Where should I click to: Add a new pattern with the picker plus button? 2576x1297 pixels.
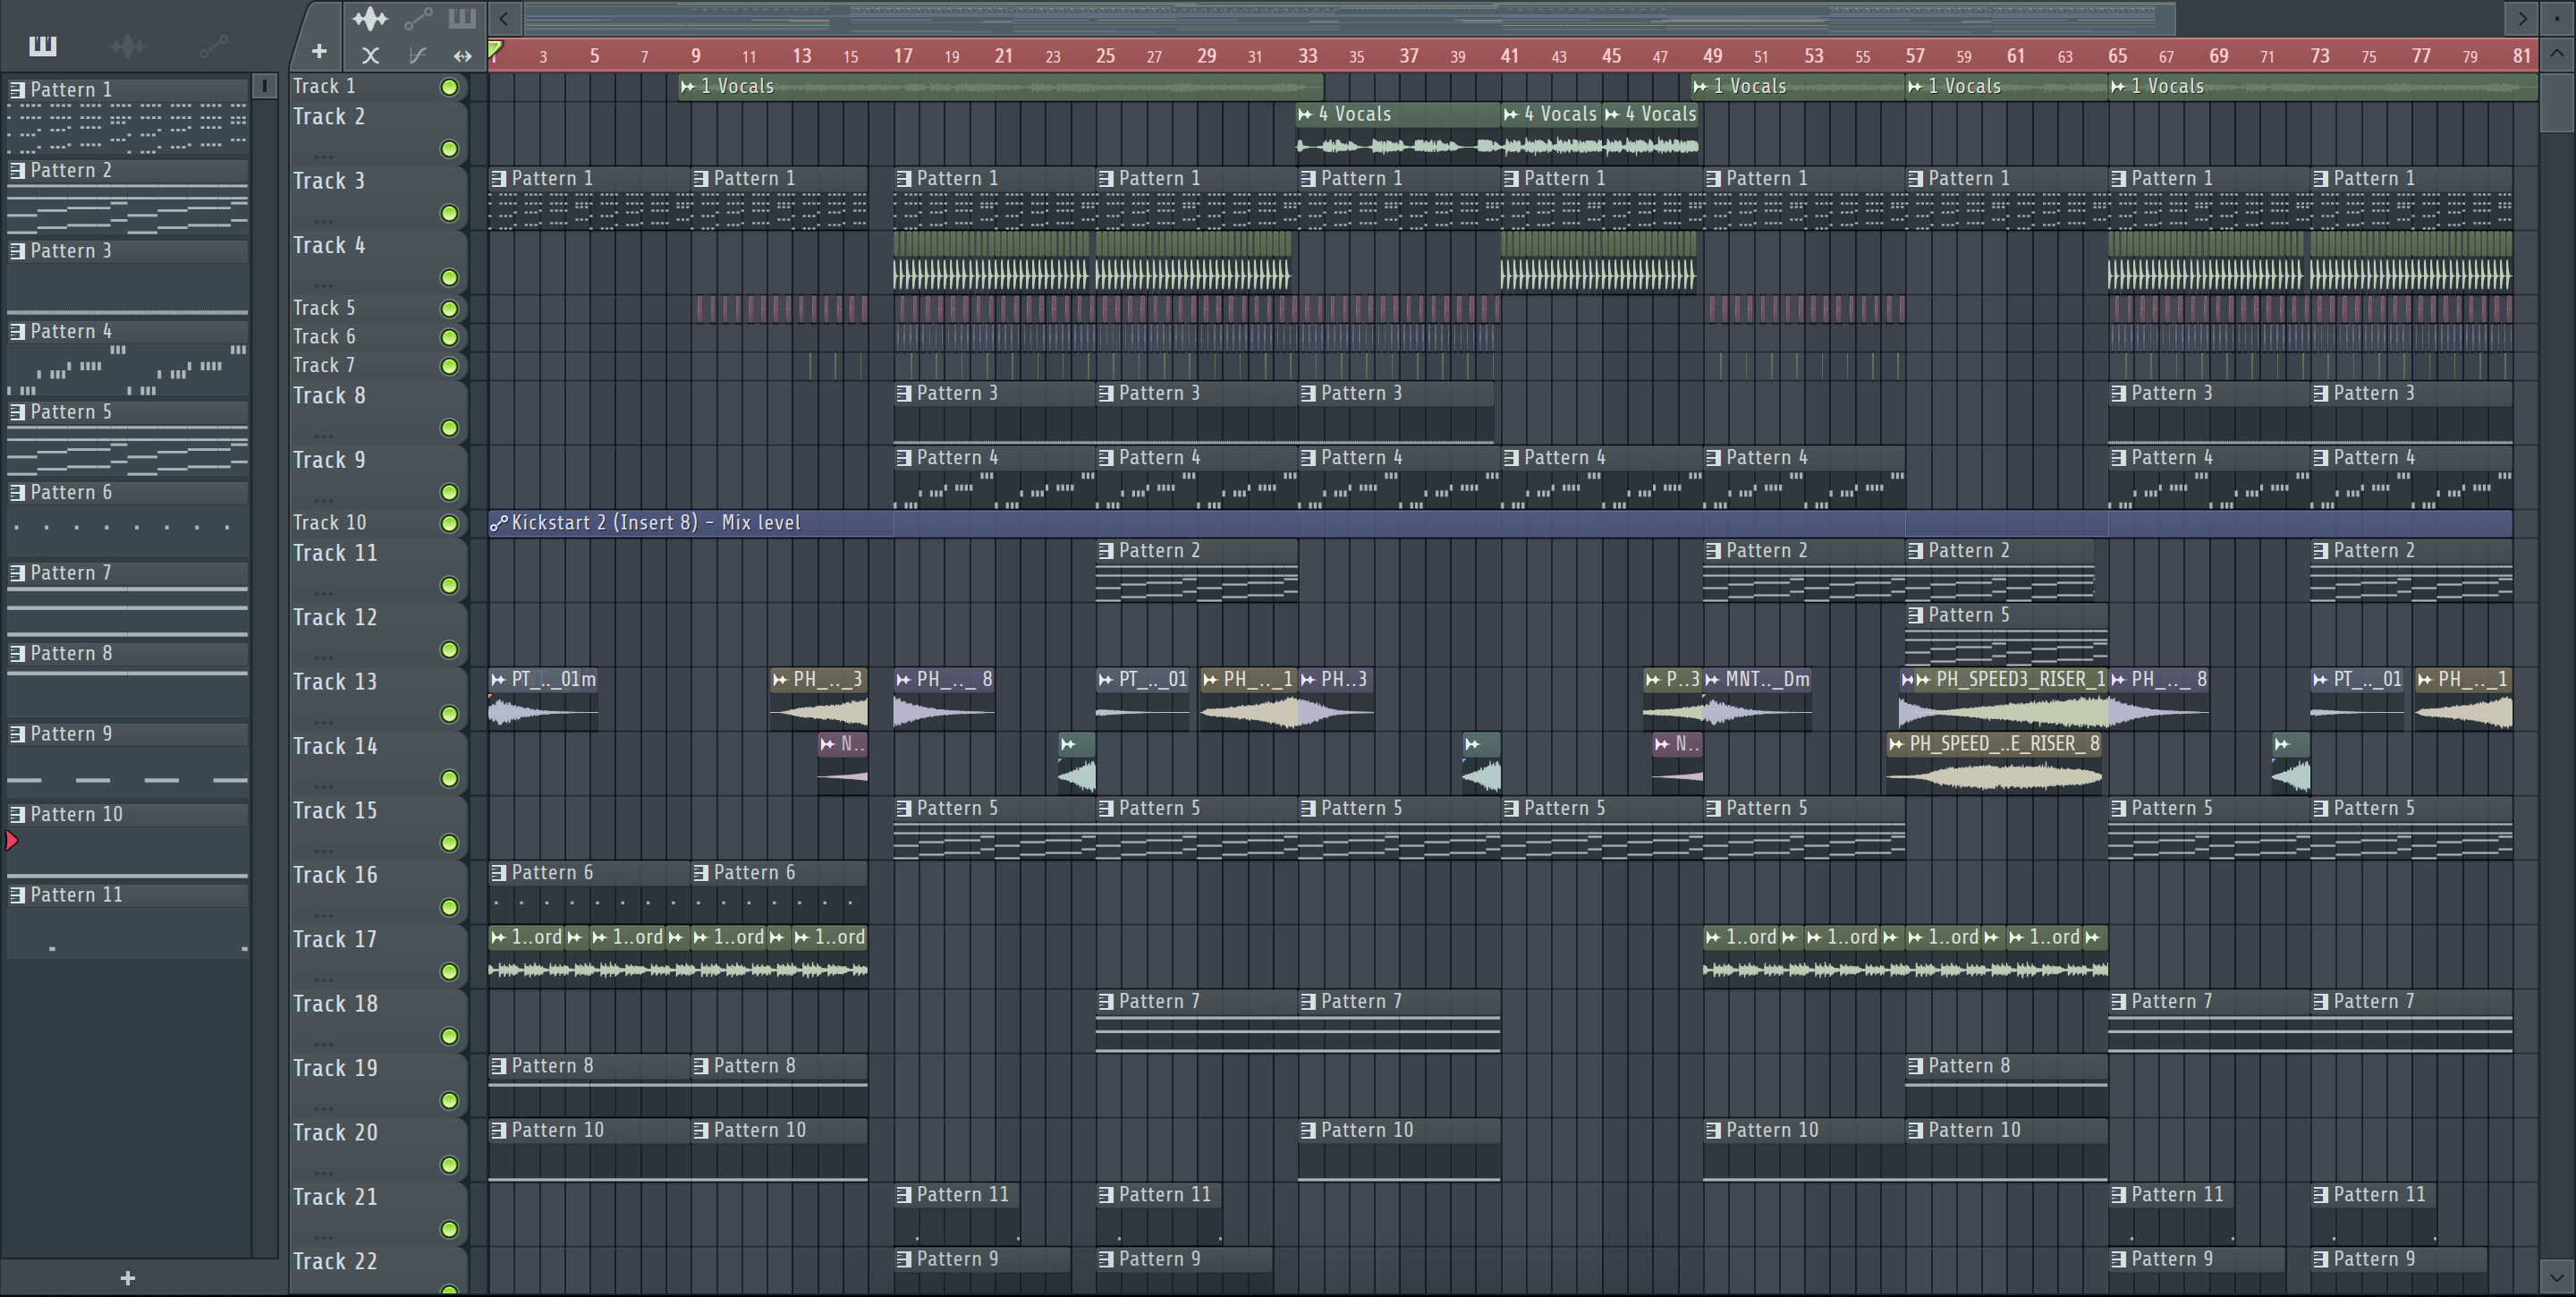pos(127,1278)
